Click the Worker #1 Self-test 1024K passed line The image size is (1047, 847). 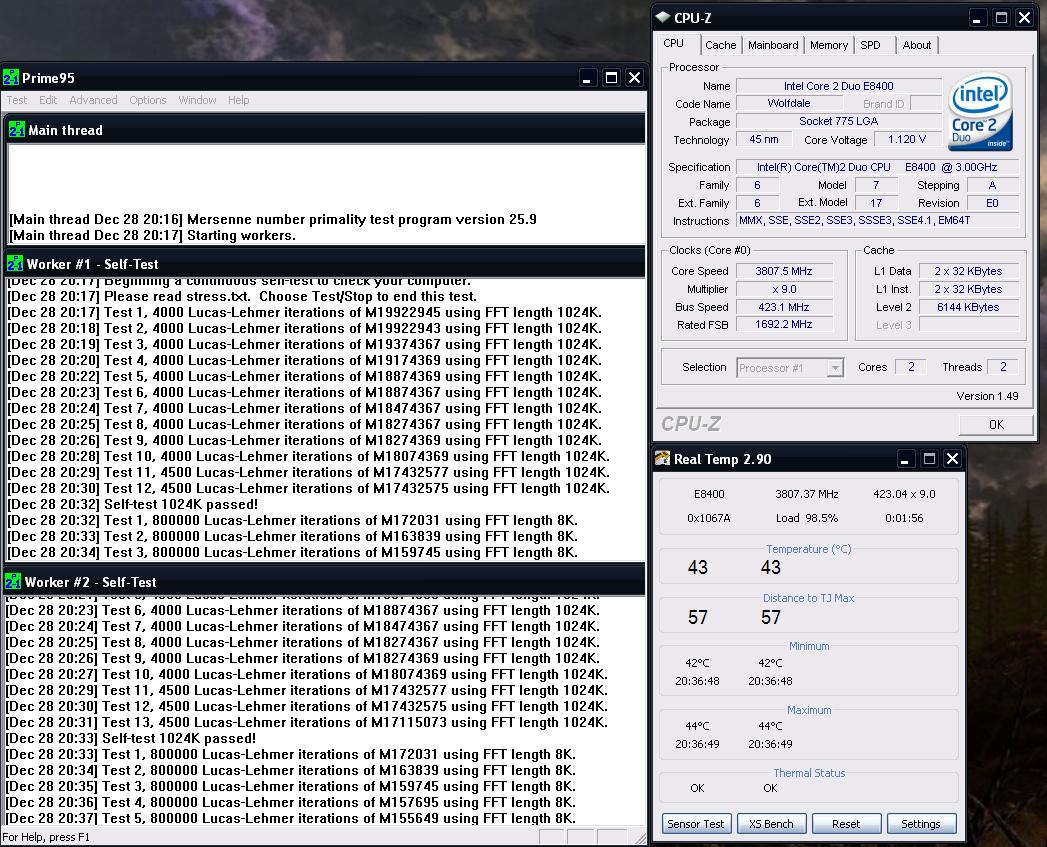[132, 504]
